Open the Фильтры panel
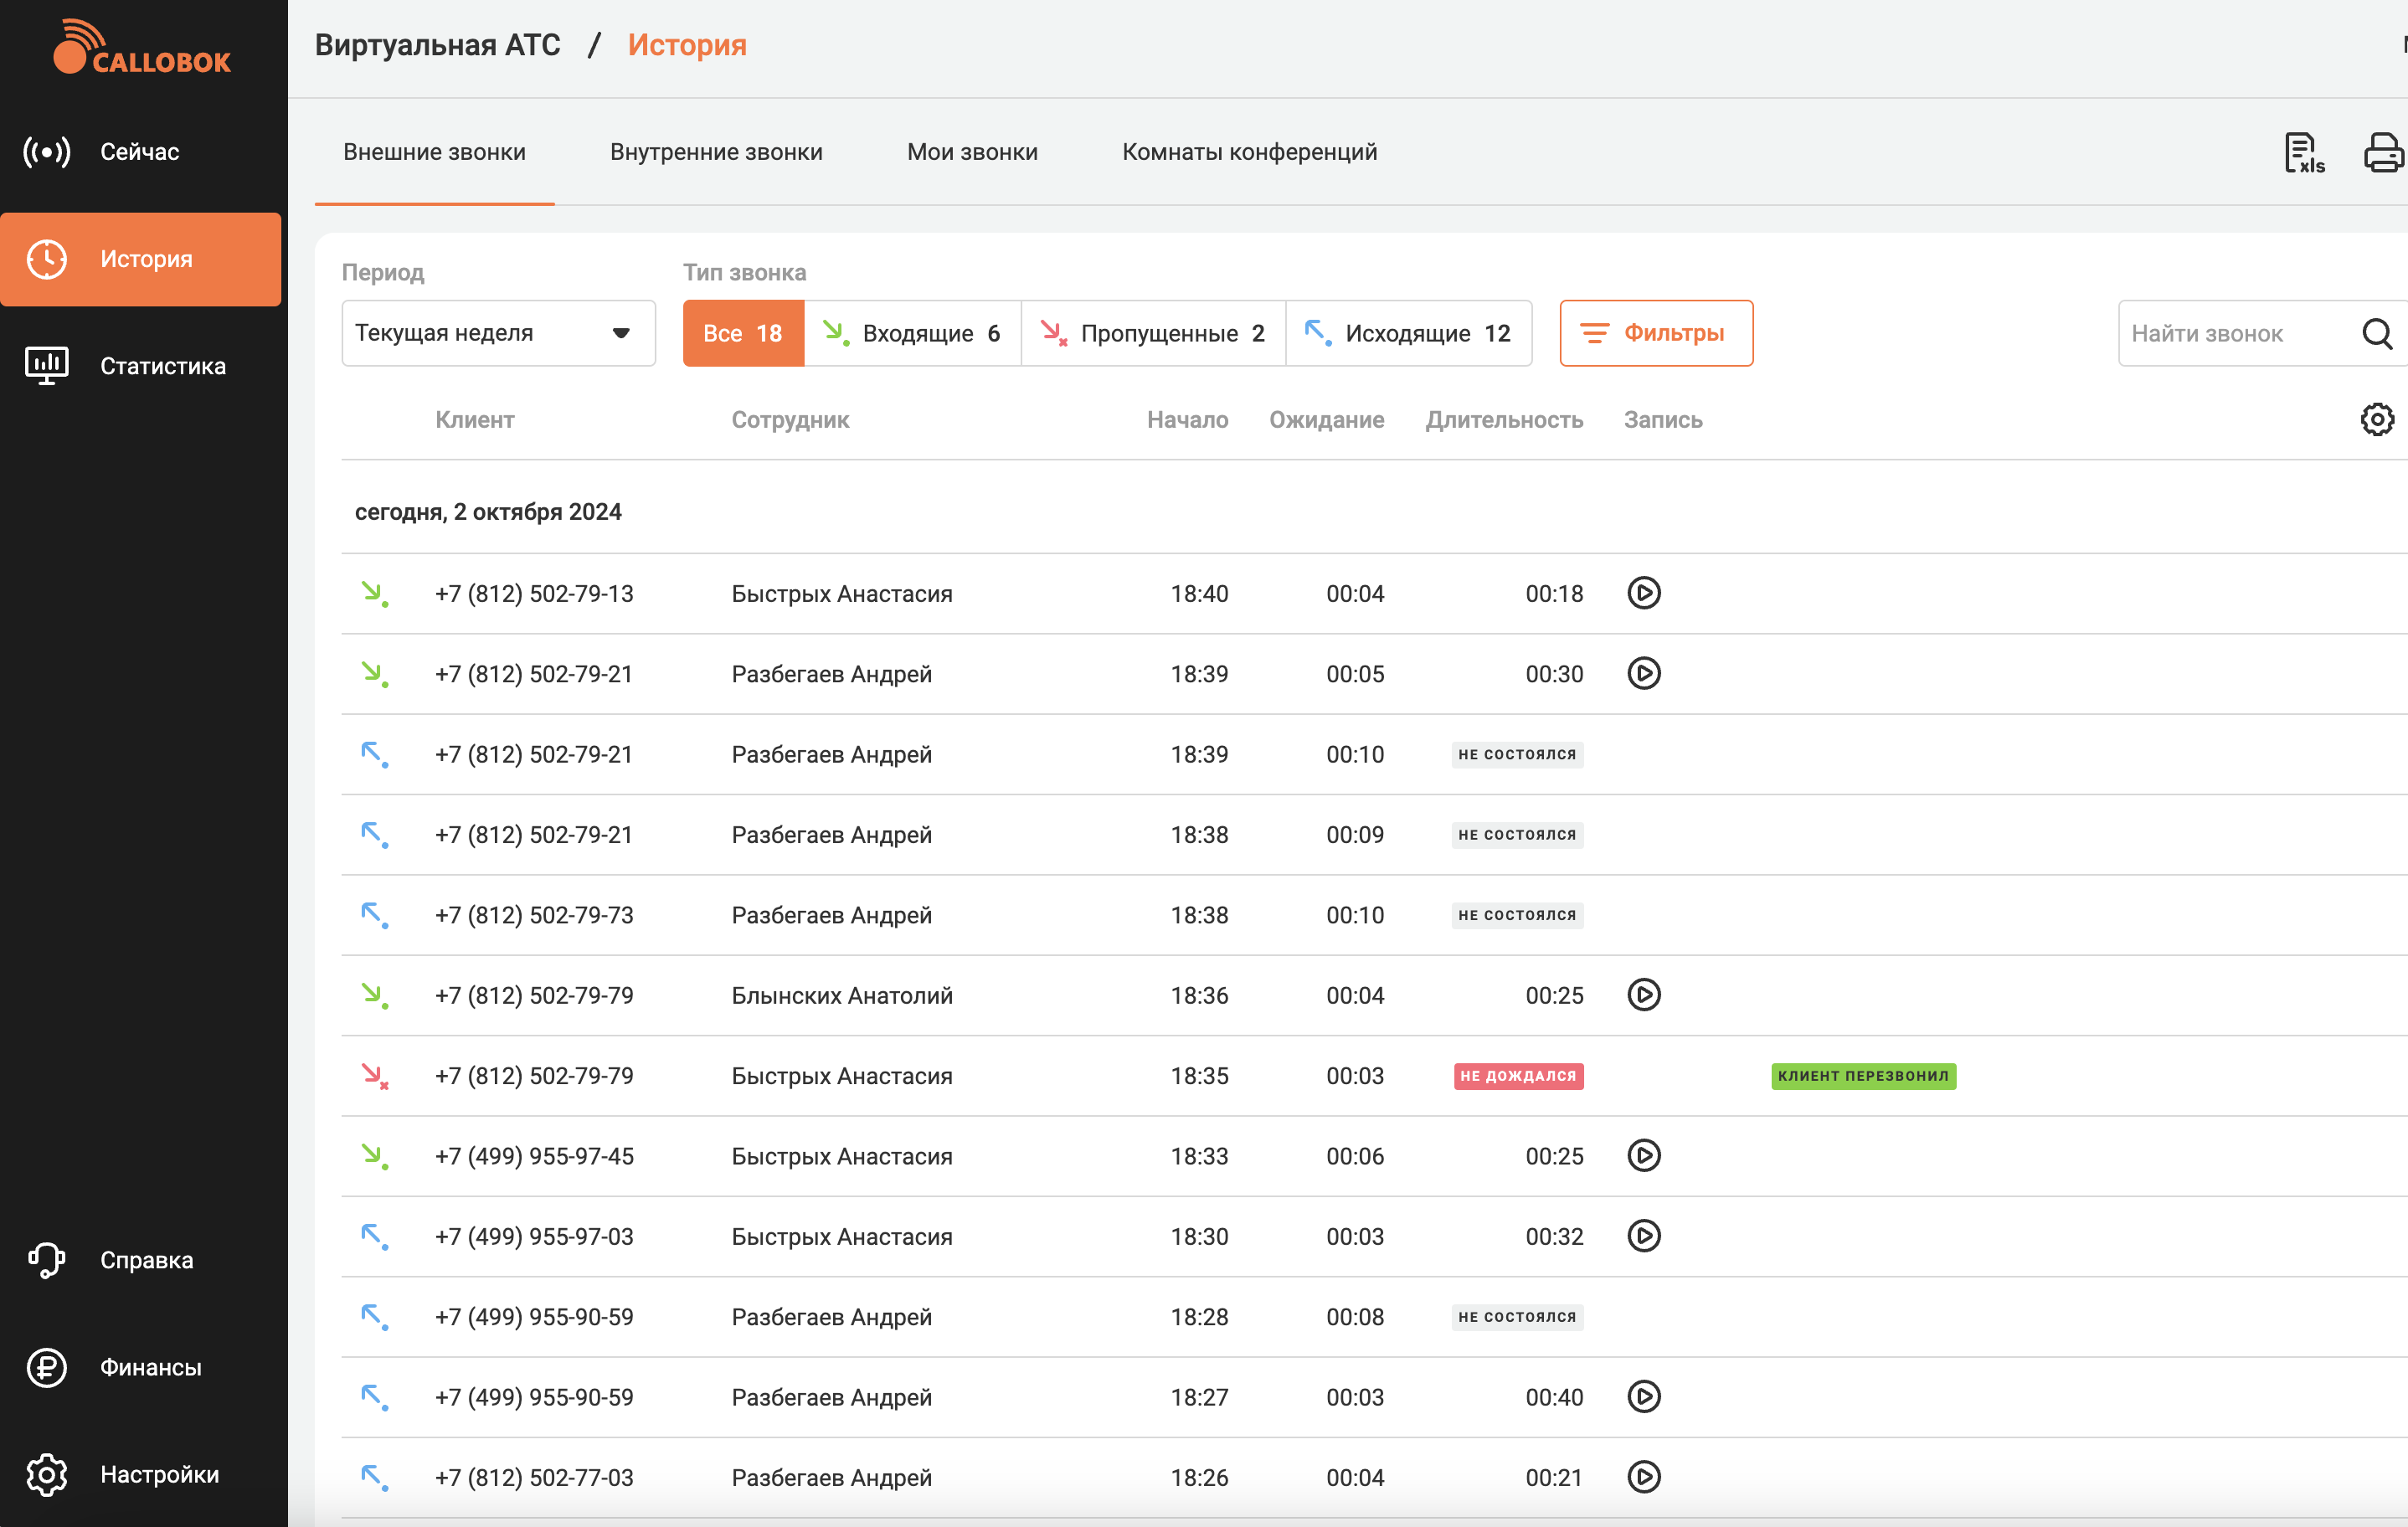The width and height of the screenshot is (2408, 1527). (x=1655, y=333)
